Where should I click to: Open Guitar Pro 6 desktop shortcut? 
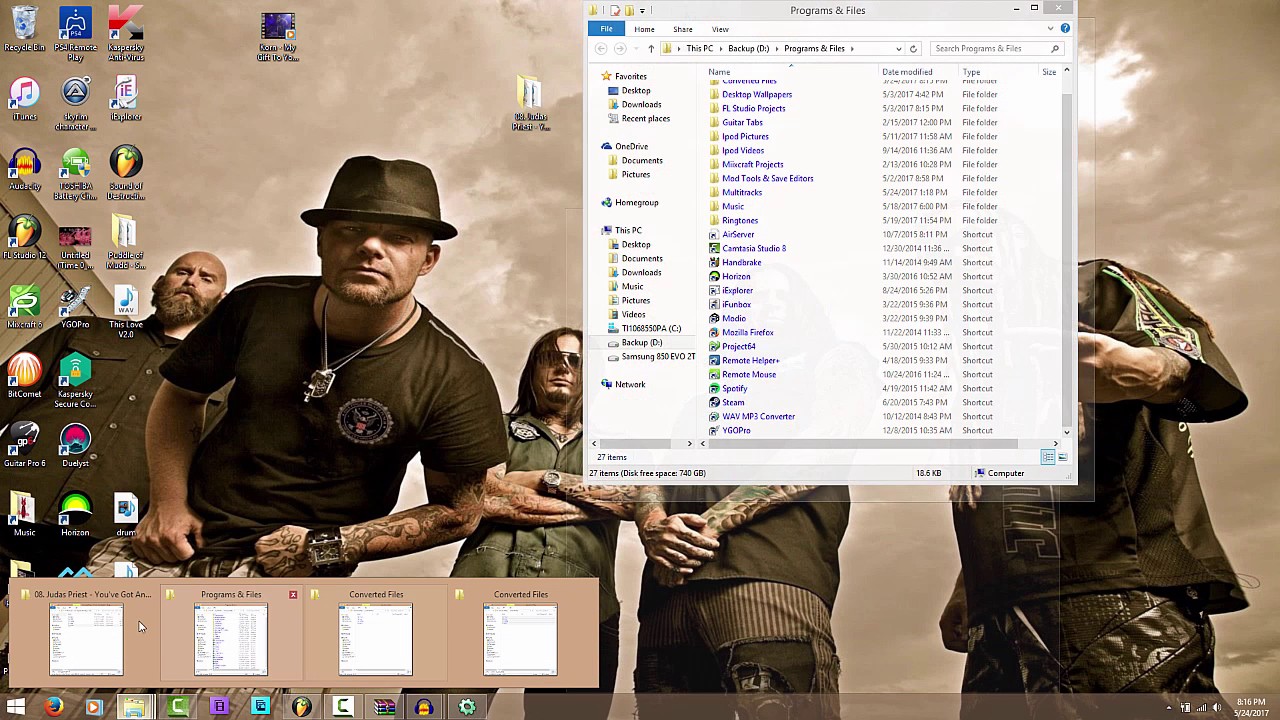tap(24, 444)
